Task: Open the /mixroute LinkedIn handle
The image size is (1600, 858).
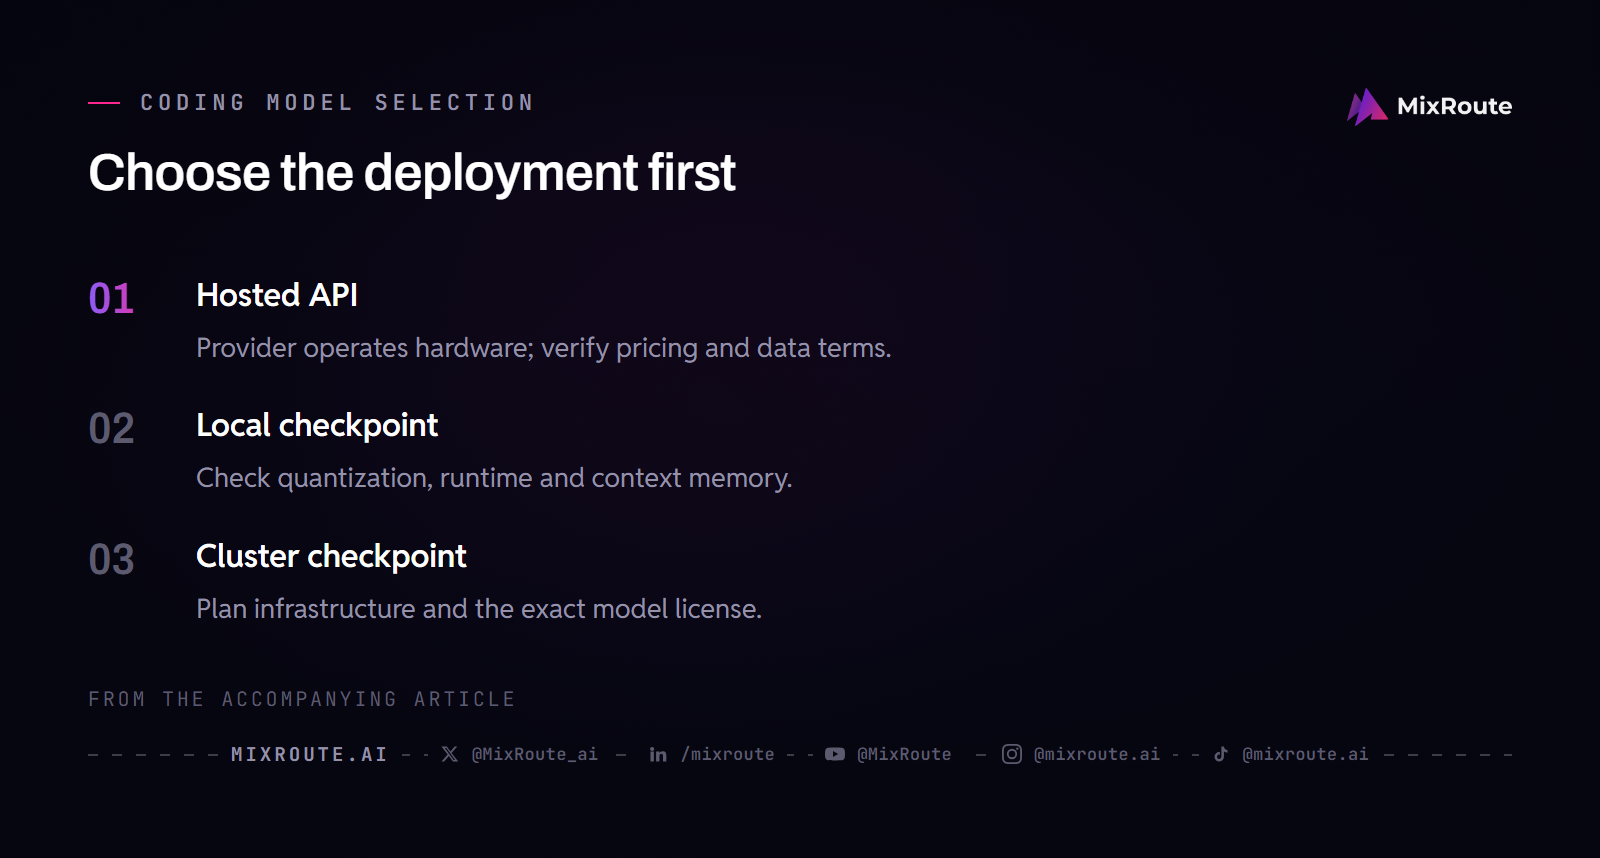Action: tap(727, 754)
